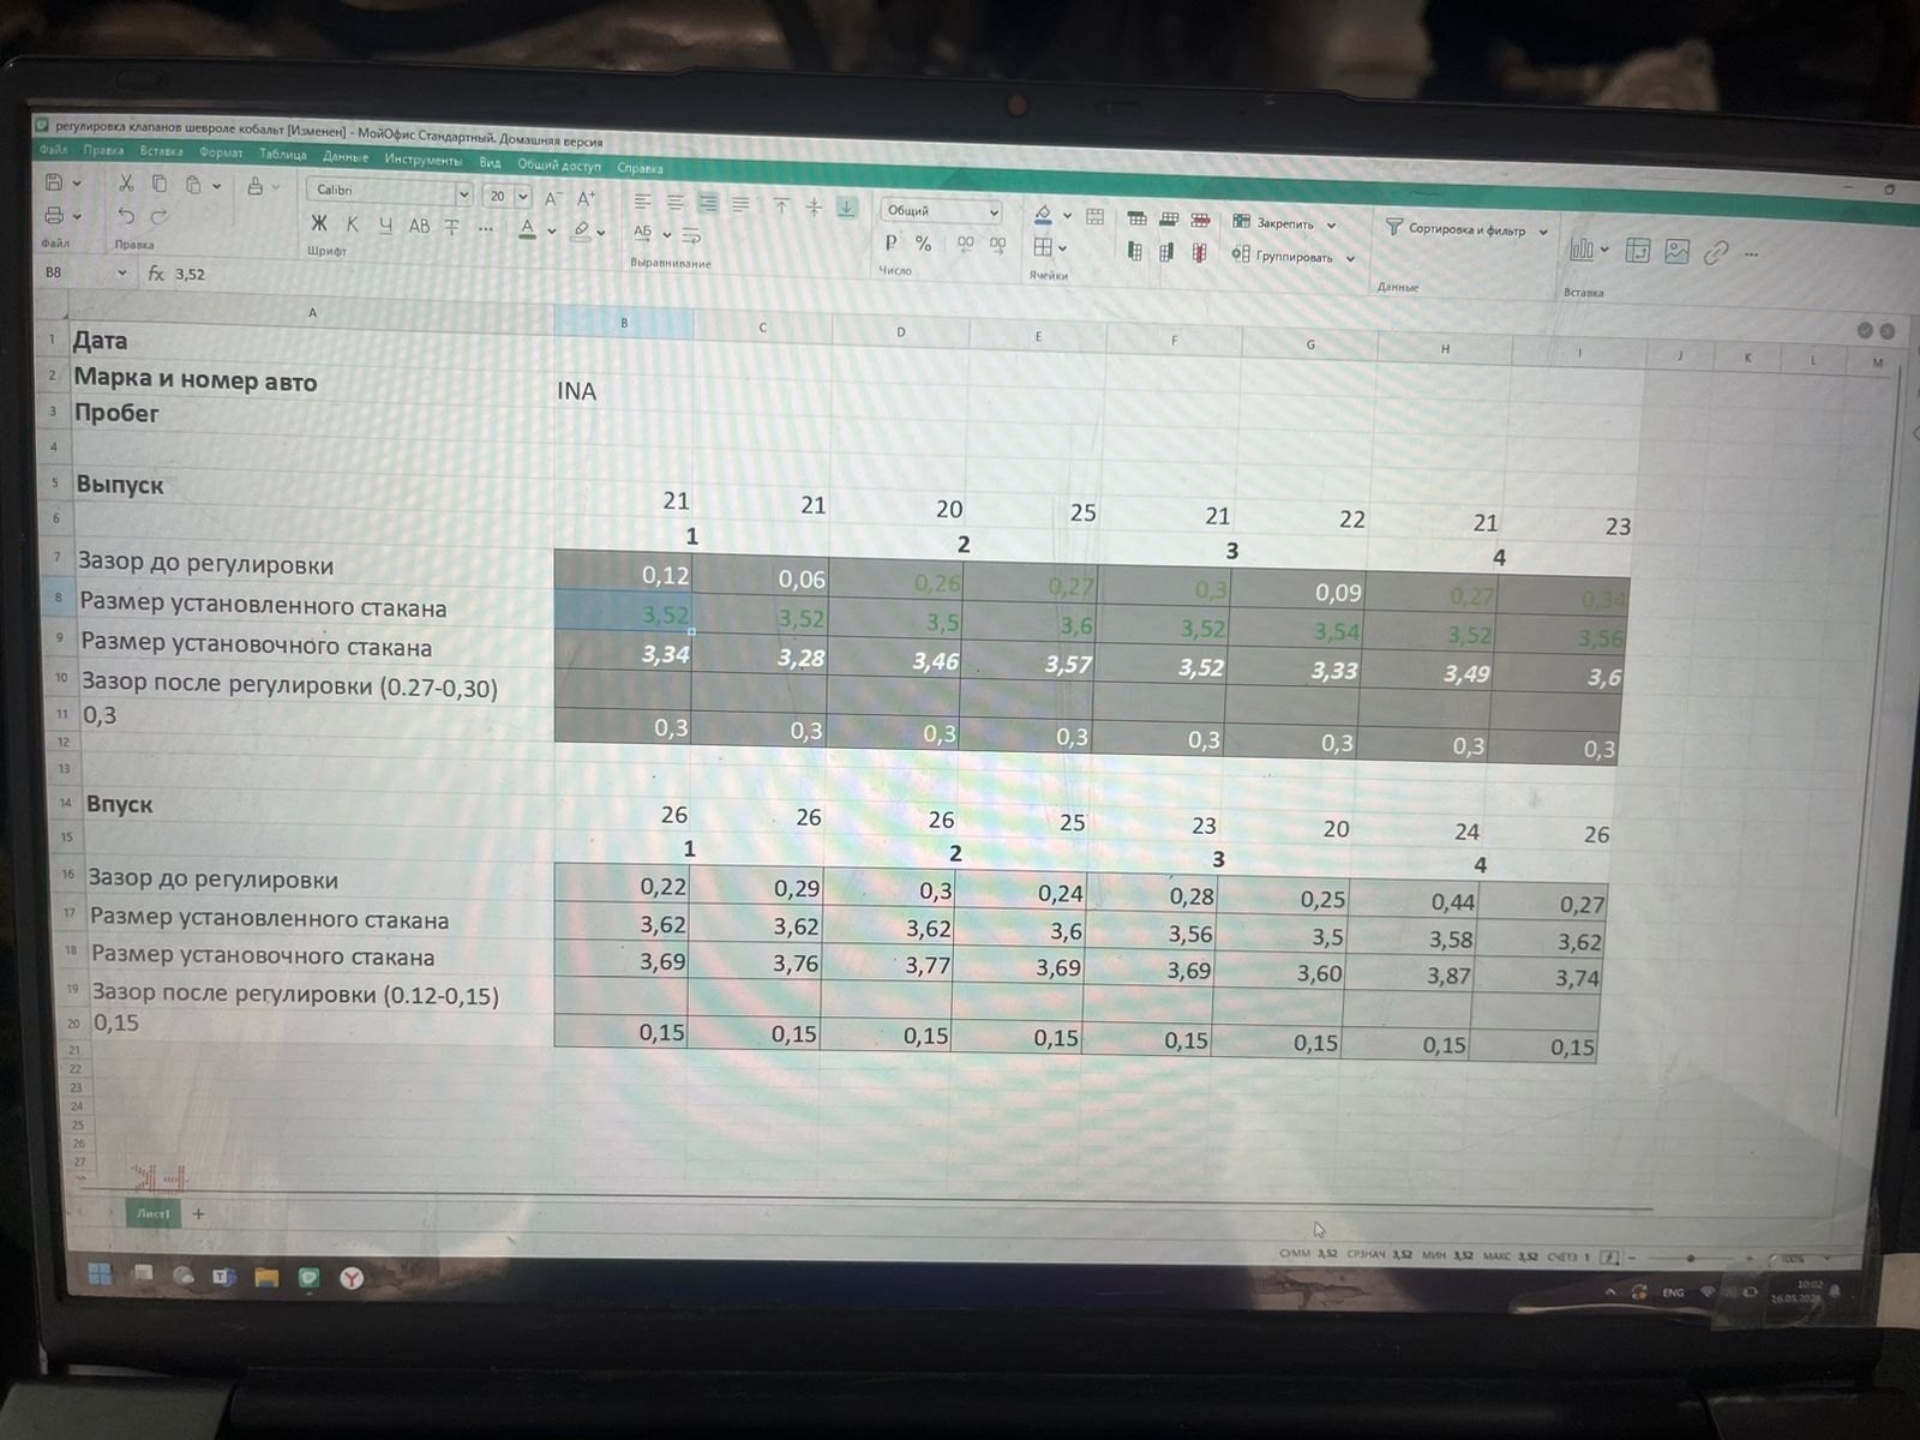Open the B8 cell name box dropdown
1920x1440 pixels.
click(x=122, y=272)
